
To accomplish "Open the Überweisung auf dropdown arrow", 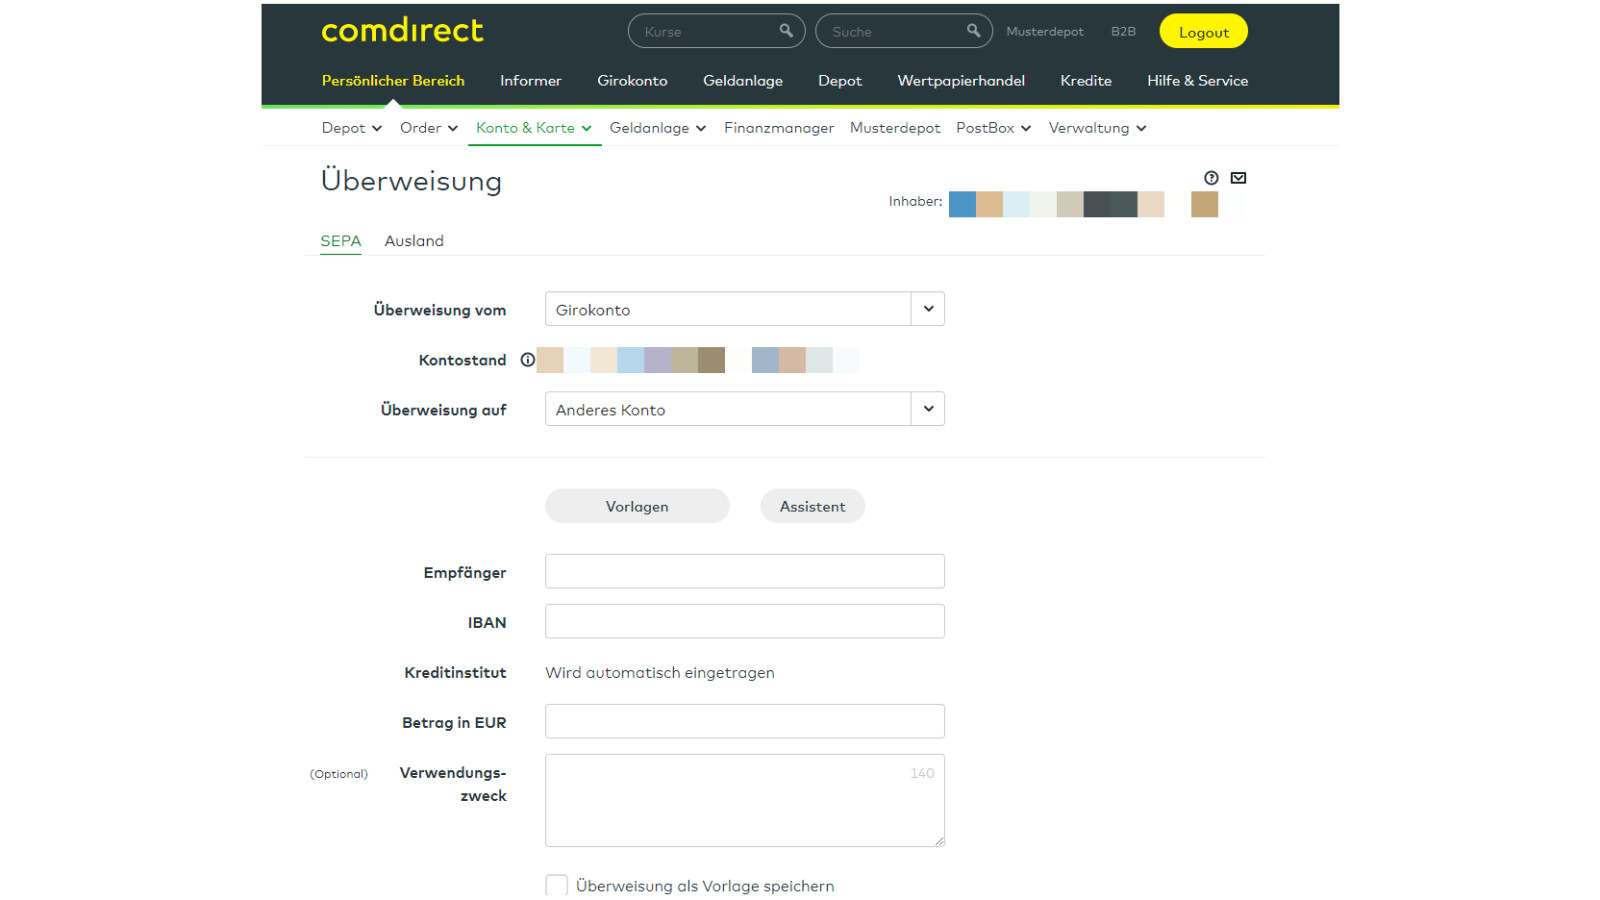I will coord(928,409).
